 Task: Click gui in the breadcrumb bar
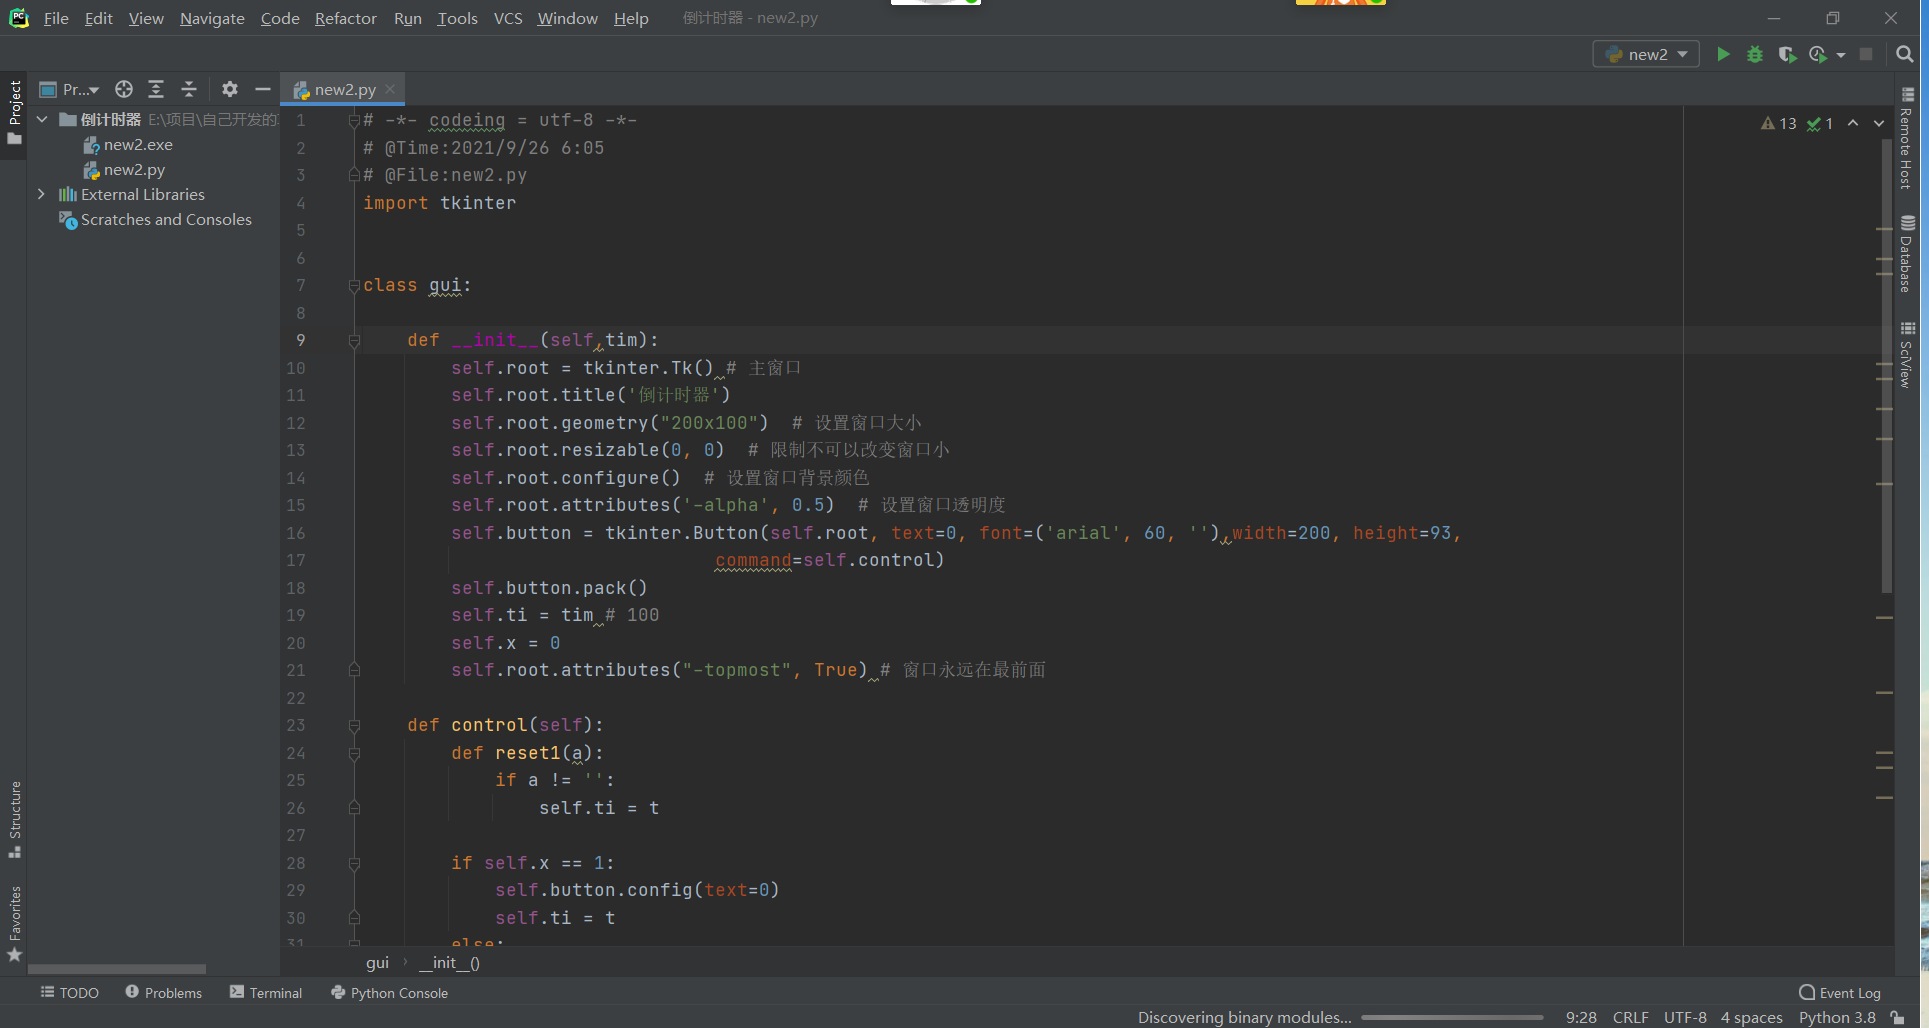[377, 962]
